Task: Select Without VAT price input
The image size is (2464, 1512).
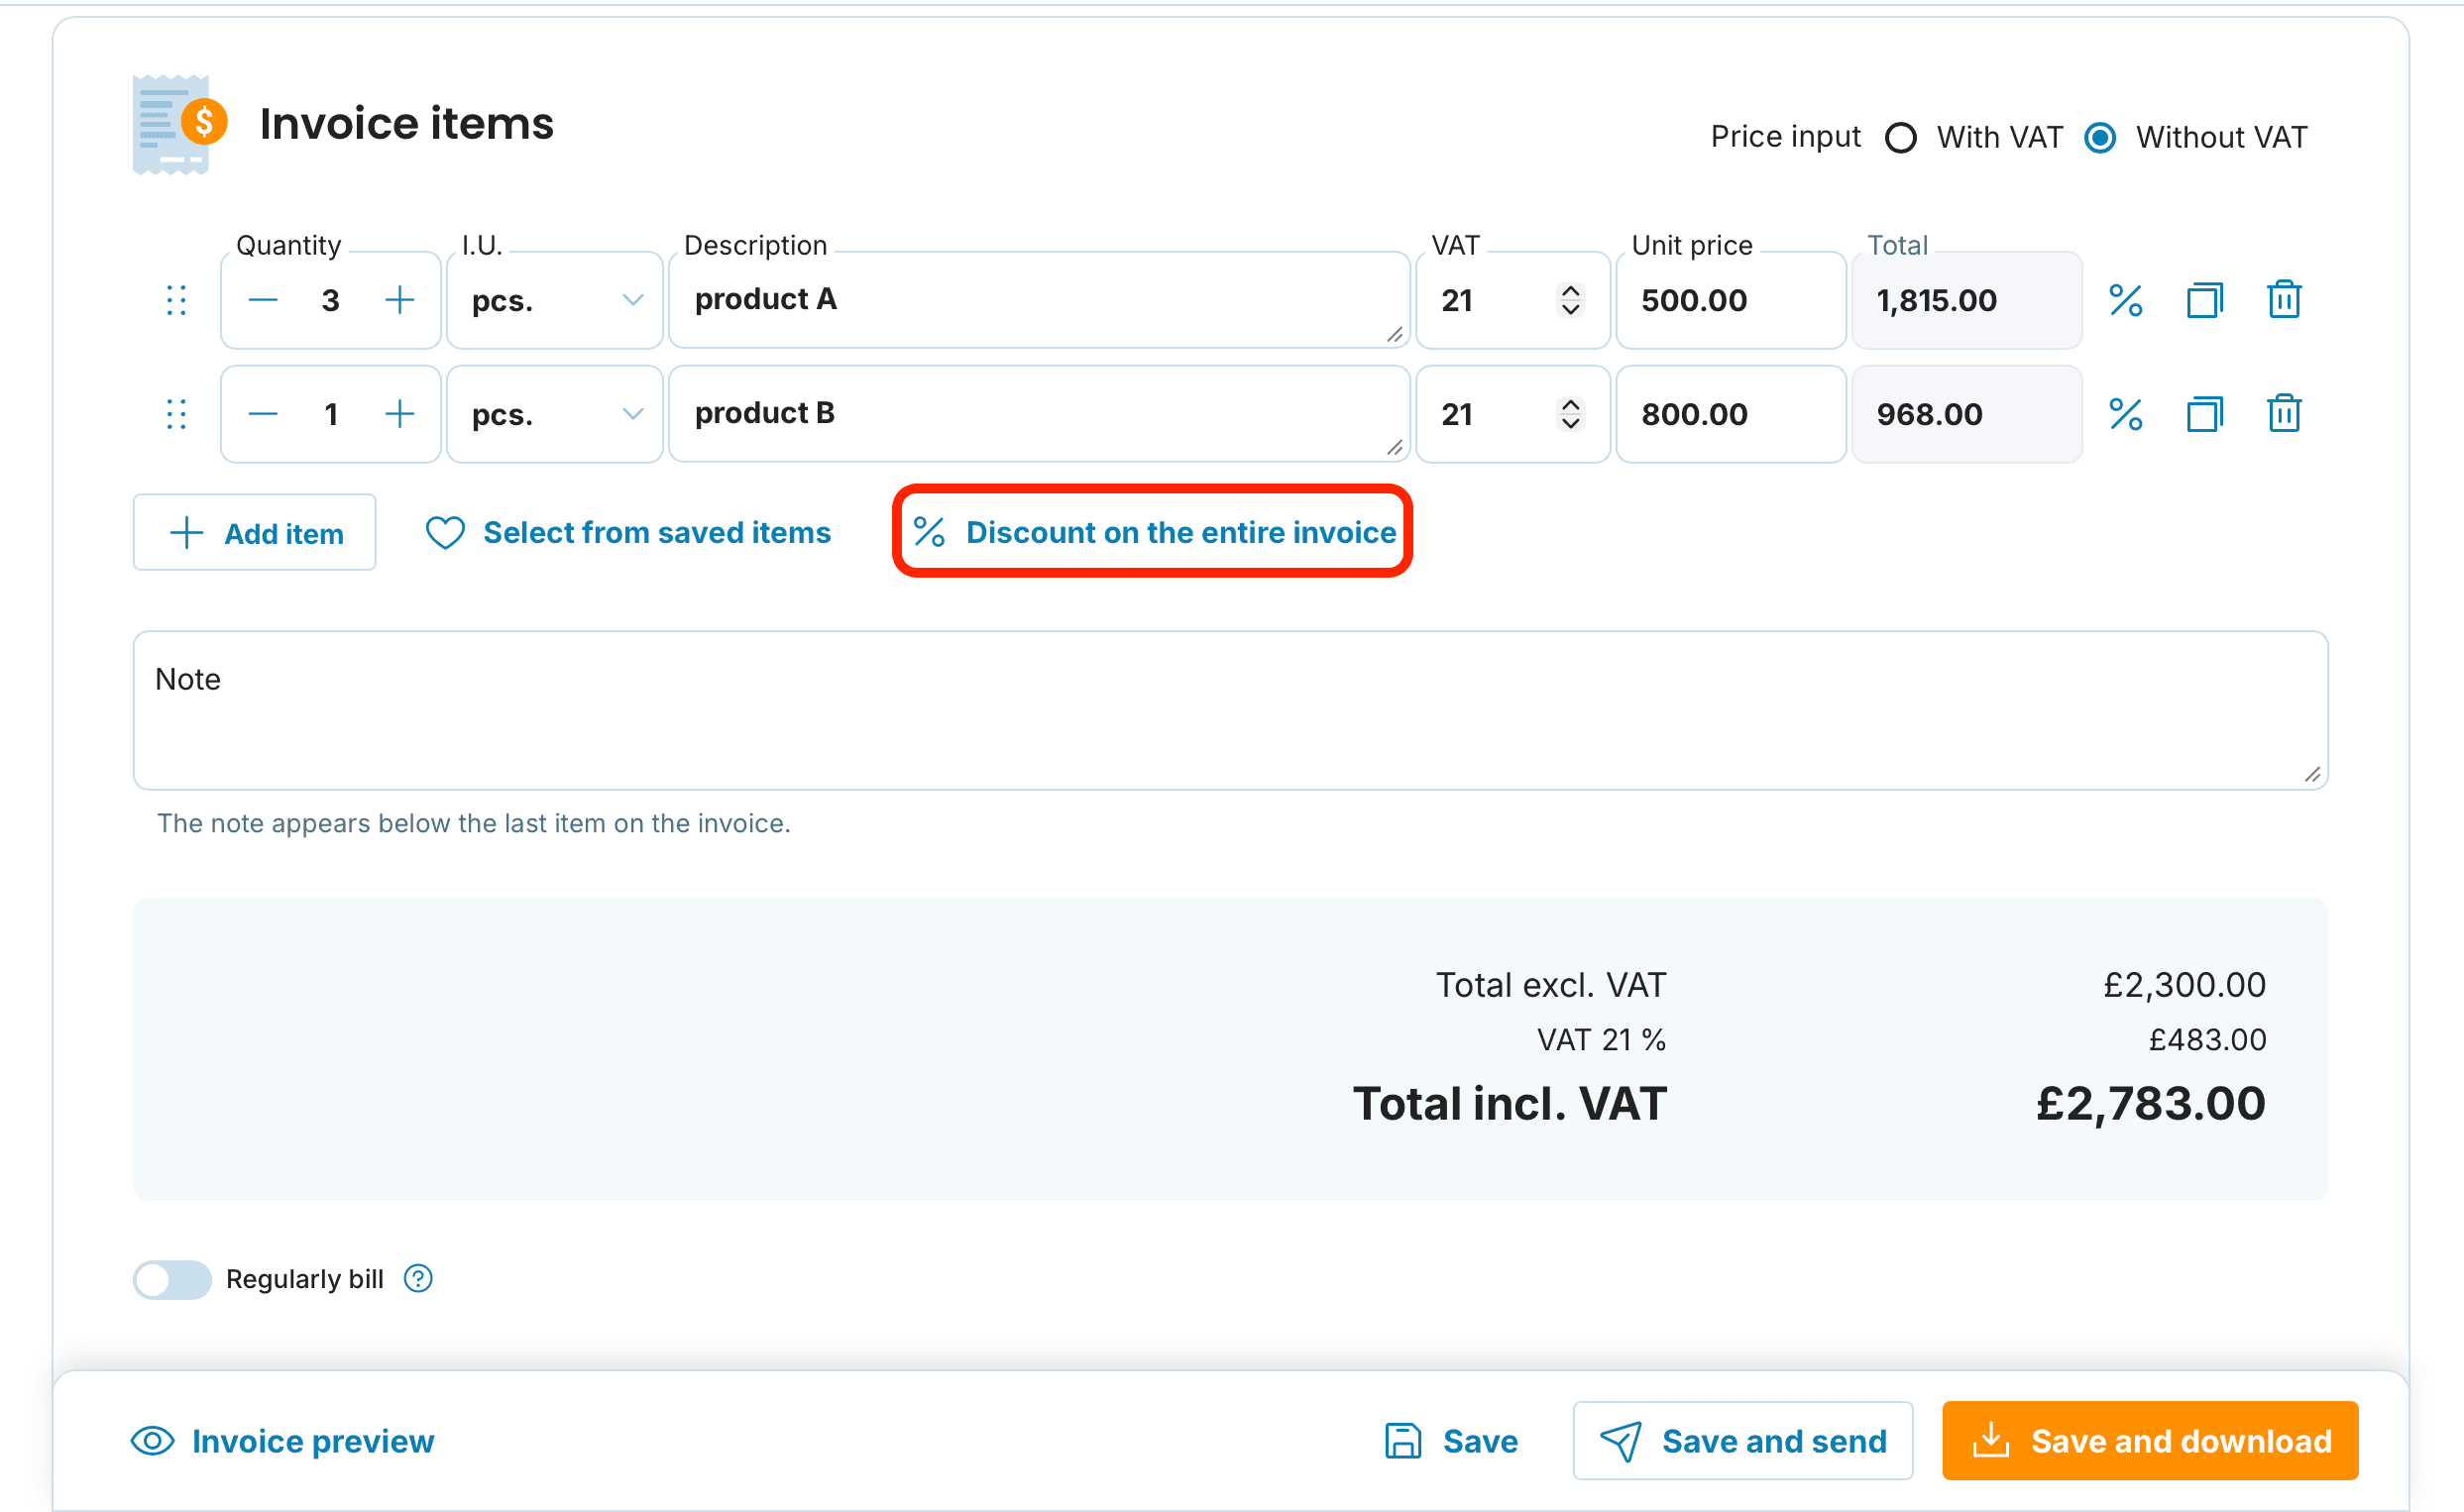Action: (x=2099, y=137)
